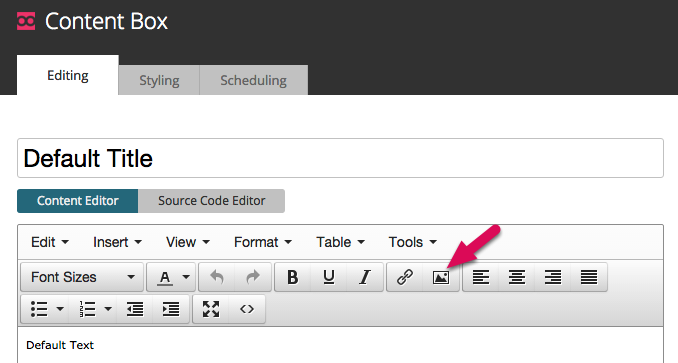This screenshot has width=678, height=363.
Task: Expand the text color dropdown arrow
Action: (x=186, y=277)
